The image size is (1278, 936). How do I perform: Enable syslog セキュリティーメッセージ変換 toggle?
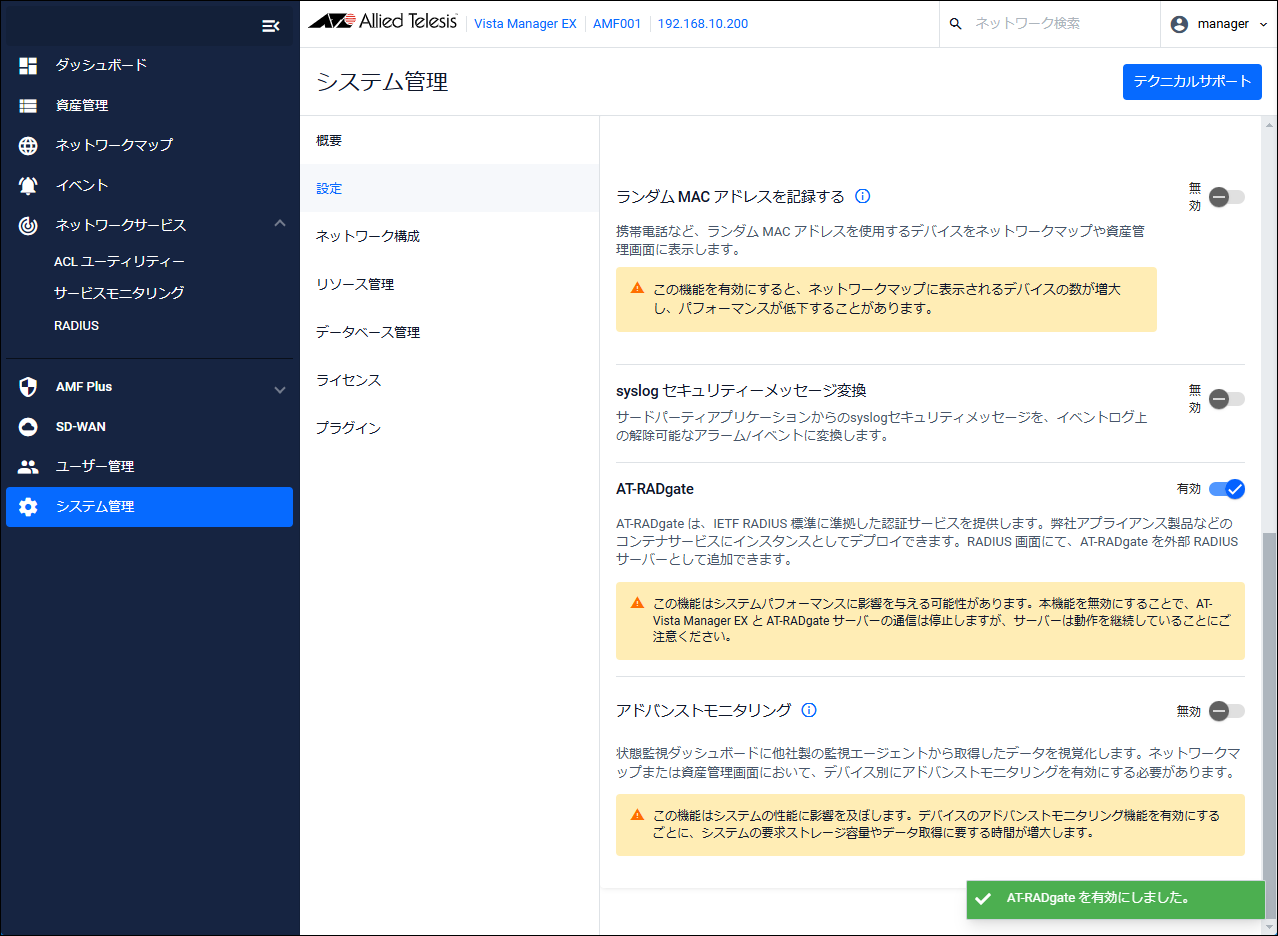tap(1226, 399)
